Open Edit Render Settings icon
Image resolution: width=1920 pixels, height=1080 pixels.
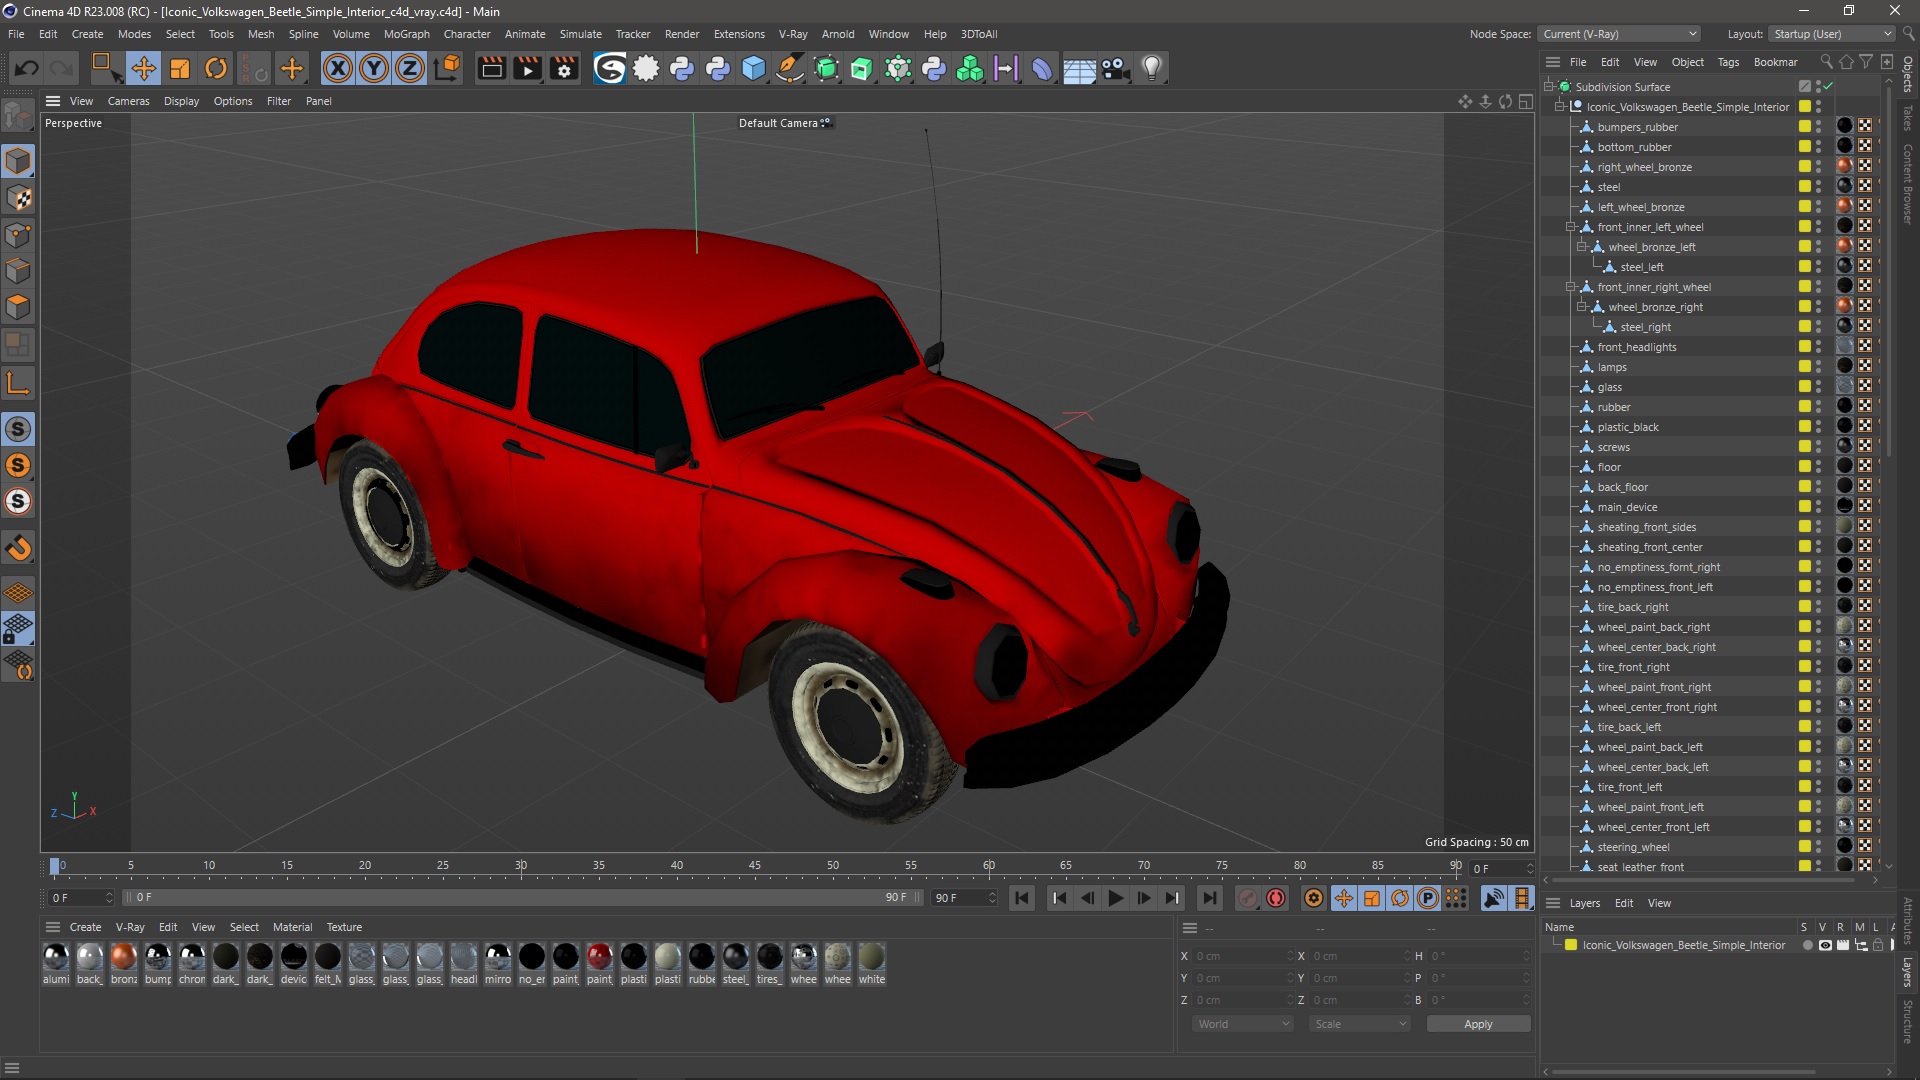(x=564, y=68)
